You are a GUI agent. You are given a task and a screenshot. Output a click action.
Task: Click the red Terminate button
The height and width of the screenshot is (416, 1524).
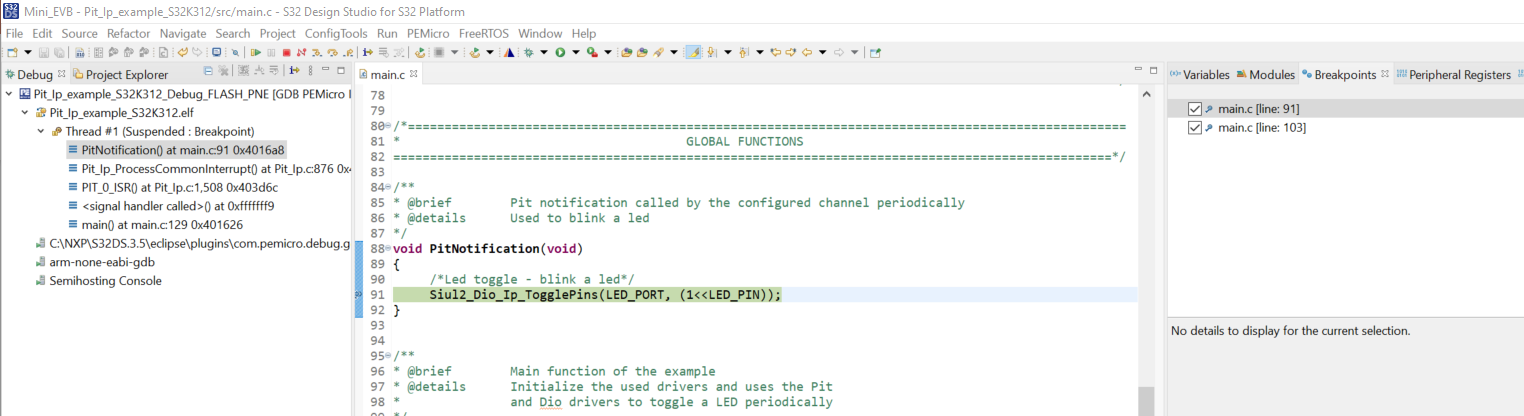[x=286, y=52]
